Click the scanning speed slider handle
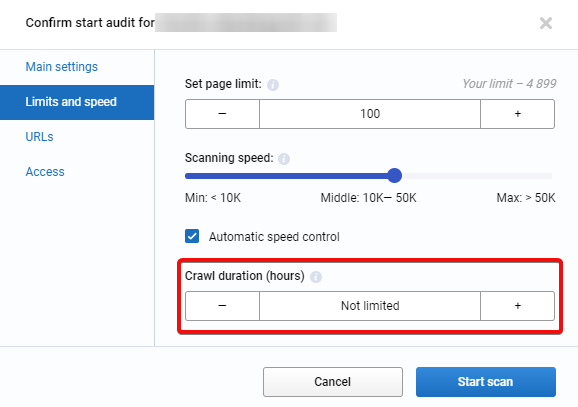578x407 pixels. point(394,175)
